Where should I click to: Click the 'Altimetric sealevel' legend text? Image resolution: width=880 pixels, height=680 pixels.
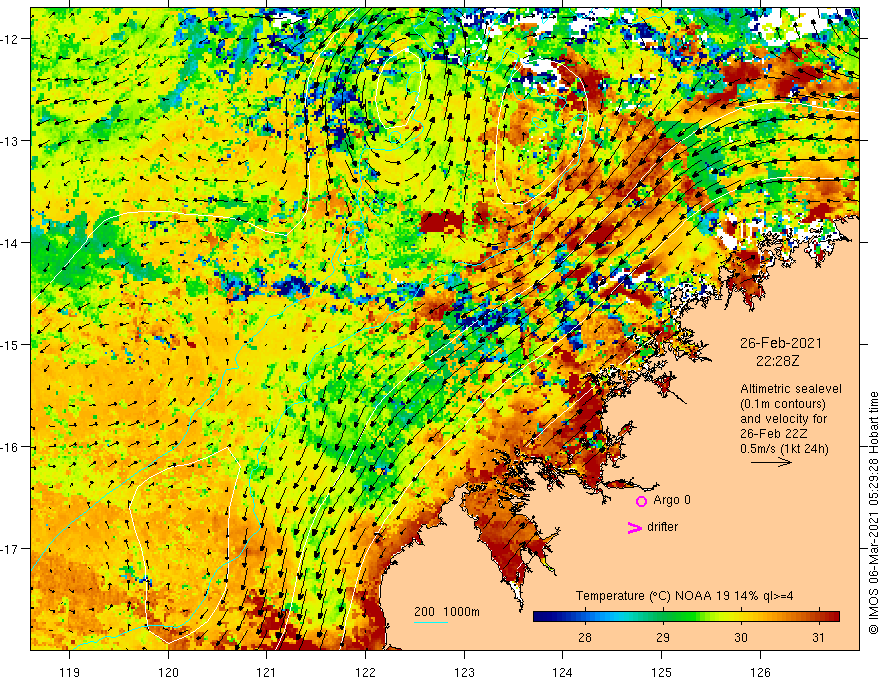click(x=791, y=389)
